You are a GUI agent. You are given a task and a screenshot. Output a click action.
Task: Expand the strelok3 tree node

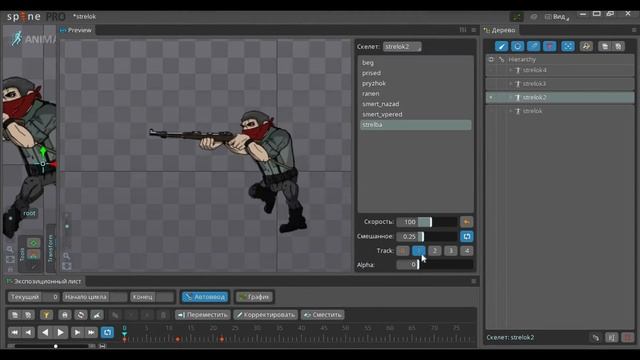(x=510, y=84)
